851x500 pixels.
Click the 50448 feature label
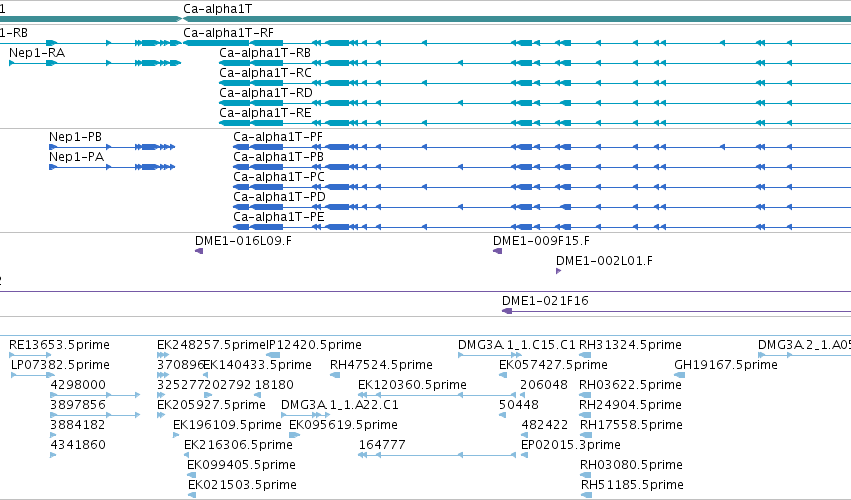coord(518,406)
